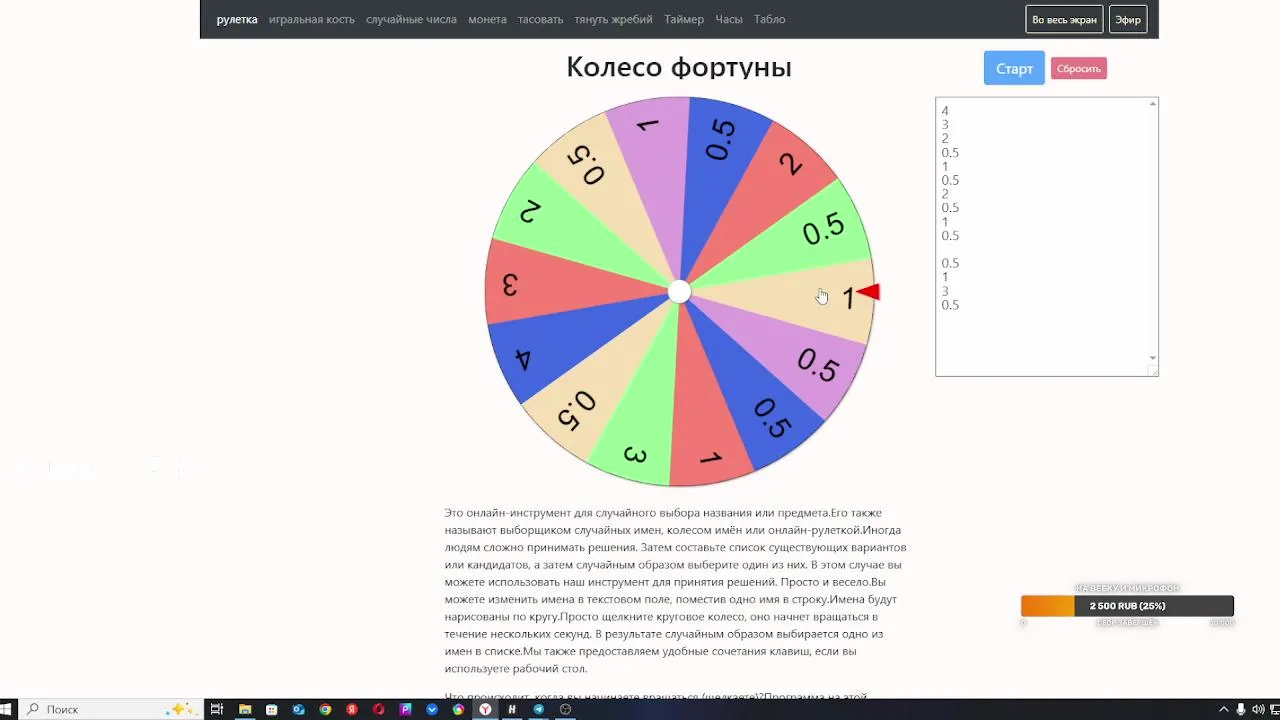Open the Табло page
This screenshot has height=720, width=1280.
pyautogui.click(x=770, y=19)
